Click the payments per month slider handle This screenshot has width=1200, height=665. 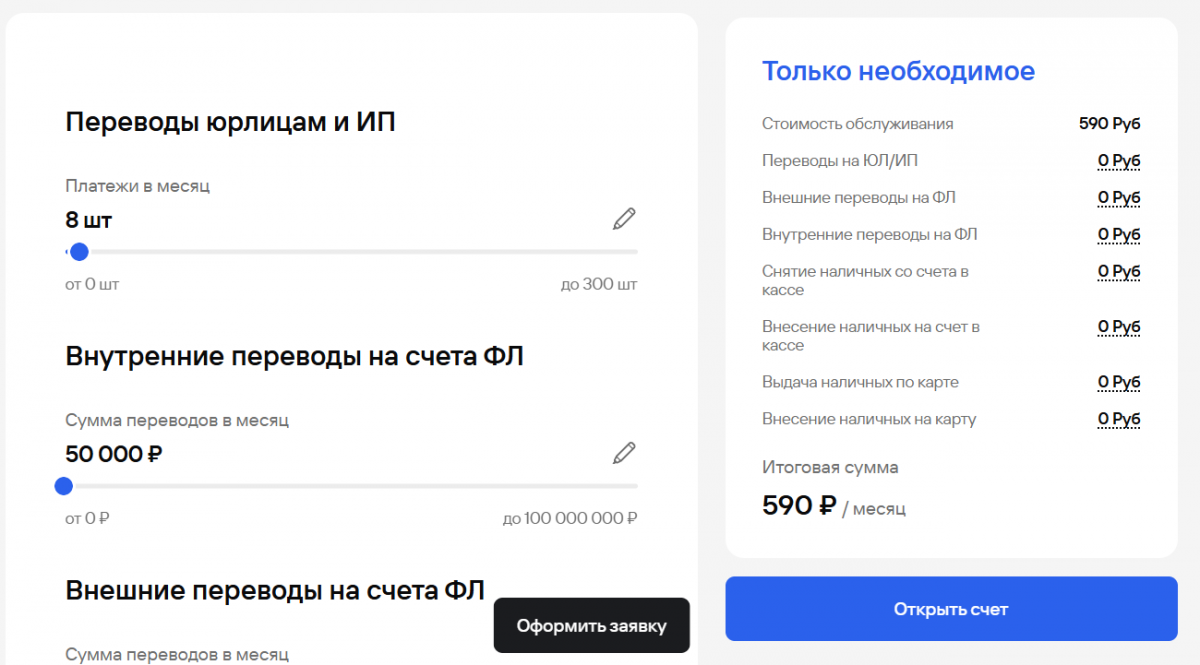click(79, 252)
